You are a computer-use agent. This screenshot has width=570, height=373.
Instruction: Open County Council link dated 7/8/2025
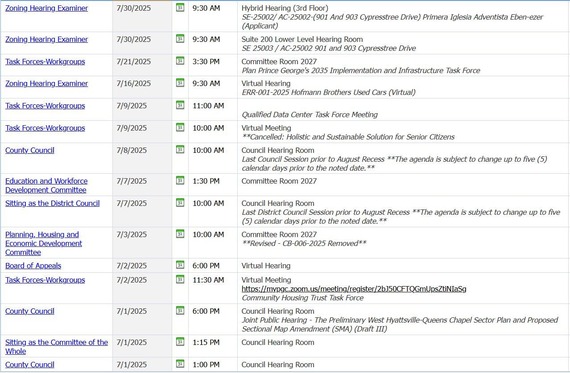(30, 150)
